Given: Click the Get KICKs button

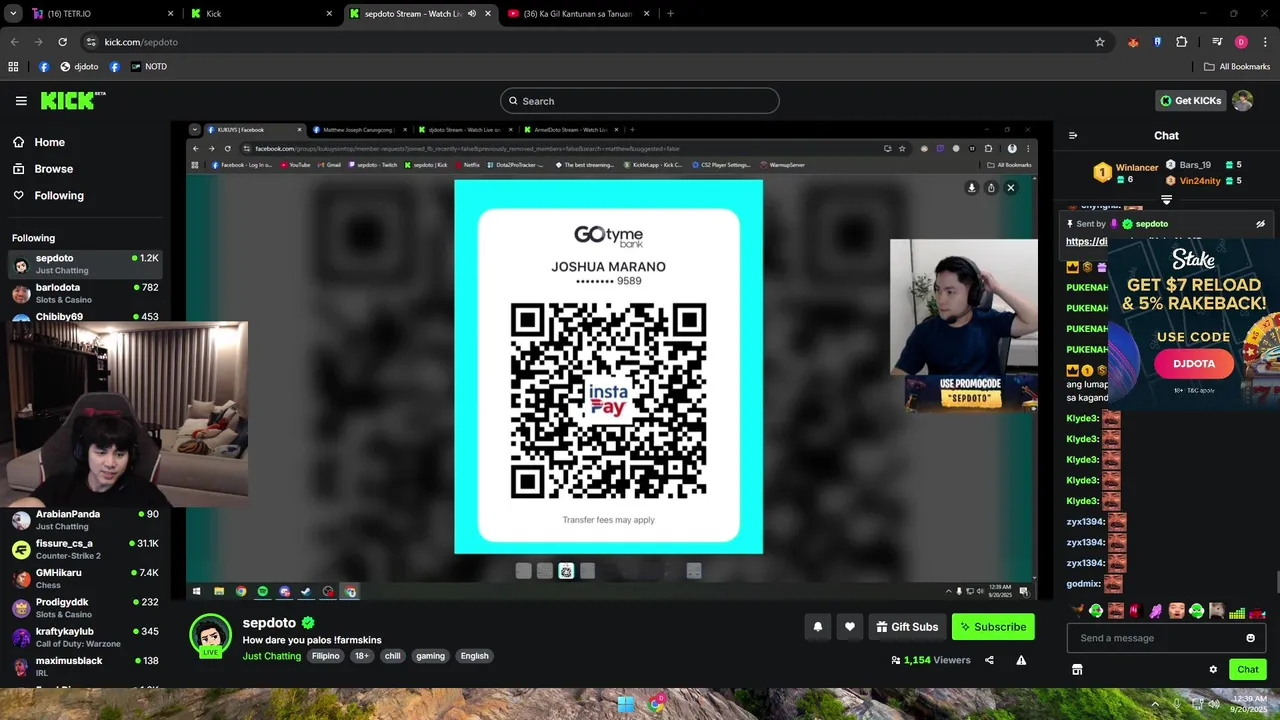Looking at the screenshot, I should [x=1190, y=101].
